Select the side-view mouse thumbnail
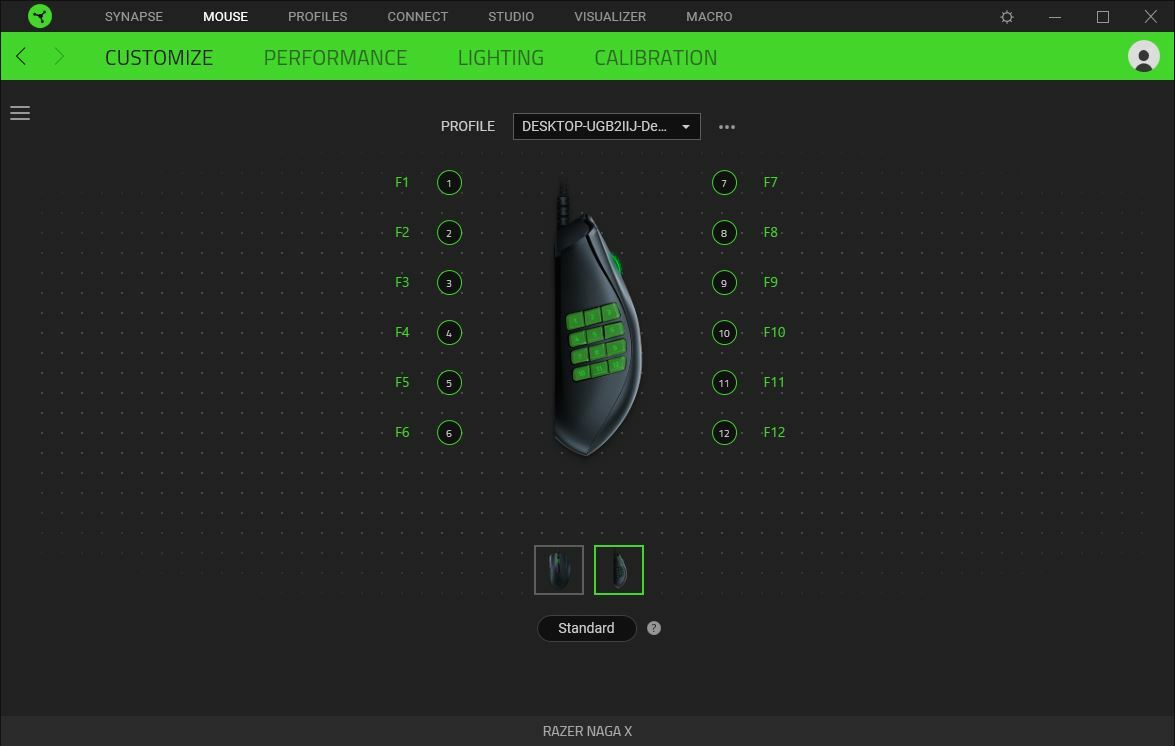Screen dimensions: 1175x746 click(619, 569)
